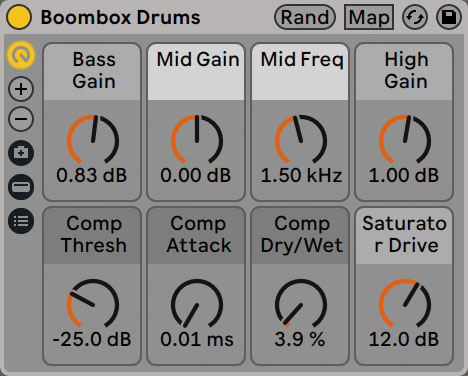Save the preset with the disk icon
The image size is (468, 376).
tap(449, 17)
